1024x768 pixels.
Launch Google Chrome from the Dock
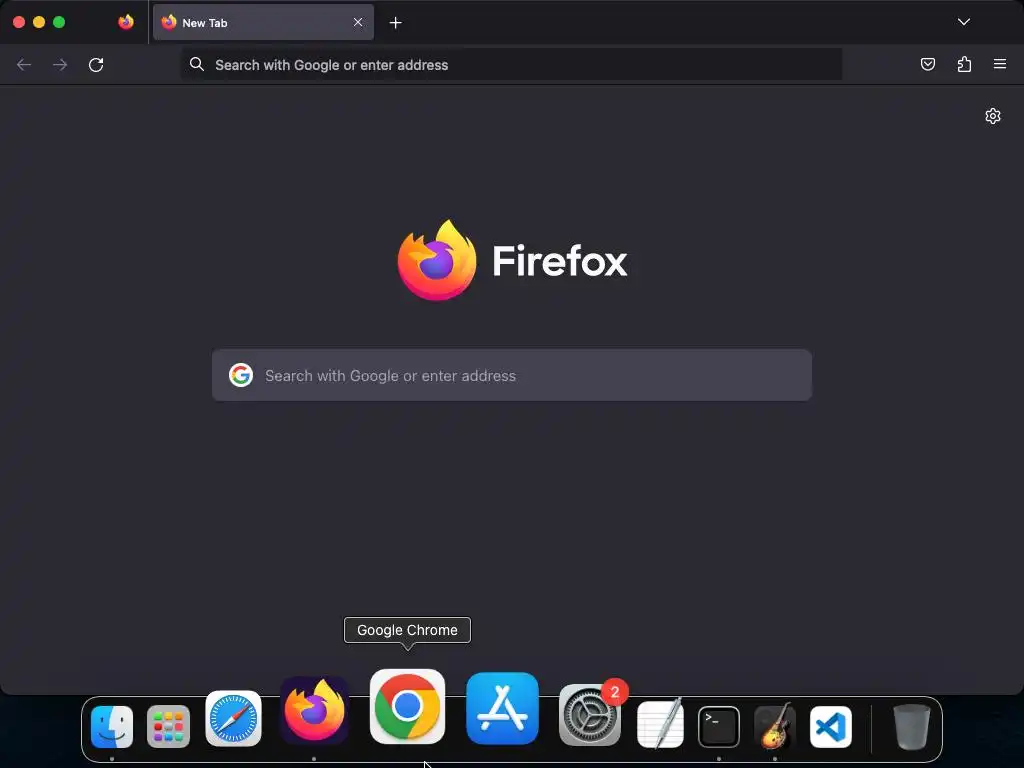tap(408, 707)
